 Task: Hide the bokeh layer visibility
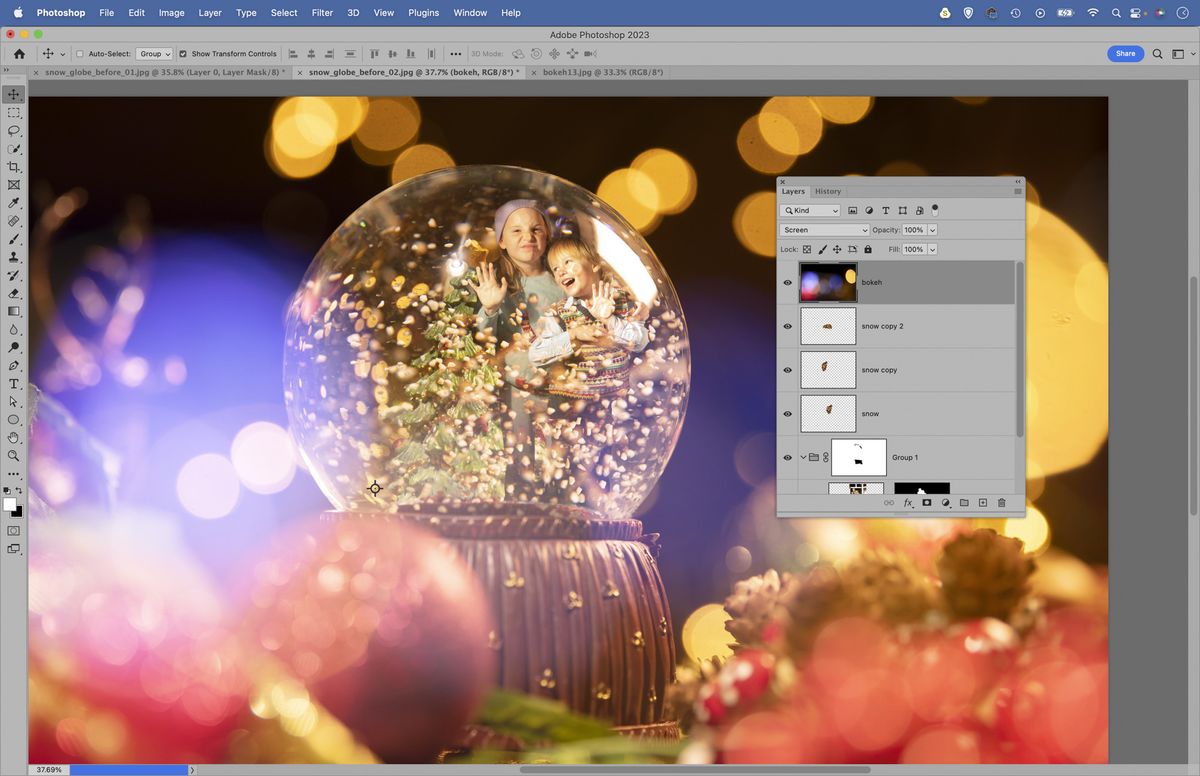click(788, 282)
